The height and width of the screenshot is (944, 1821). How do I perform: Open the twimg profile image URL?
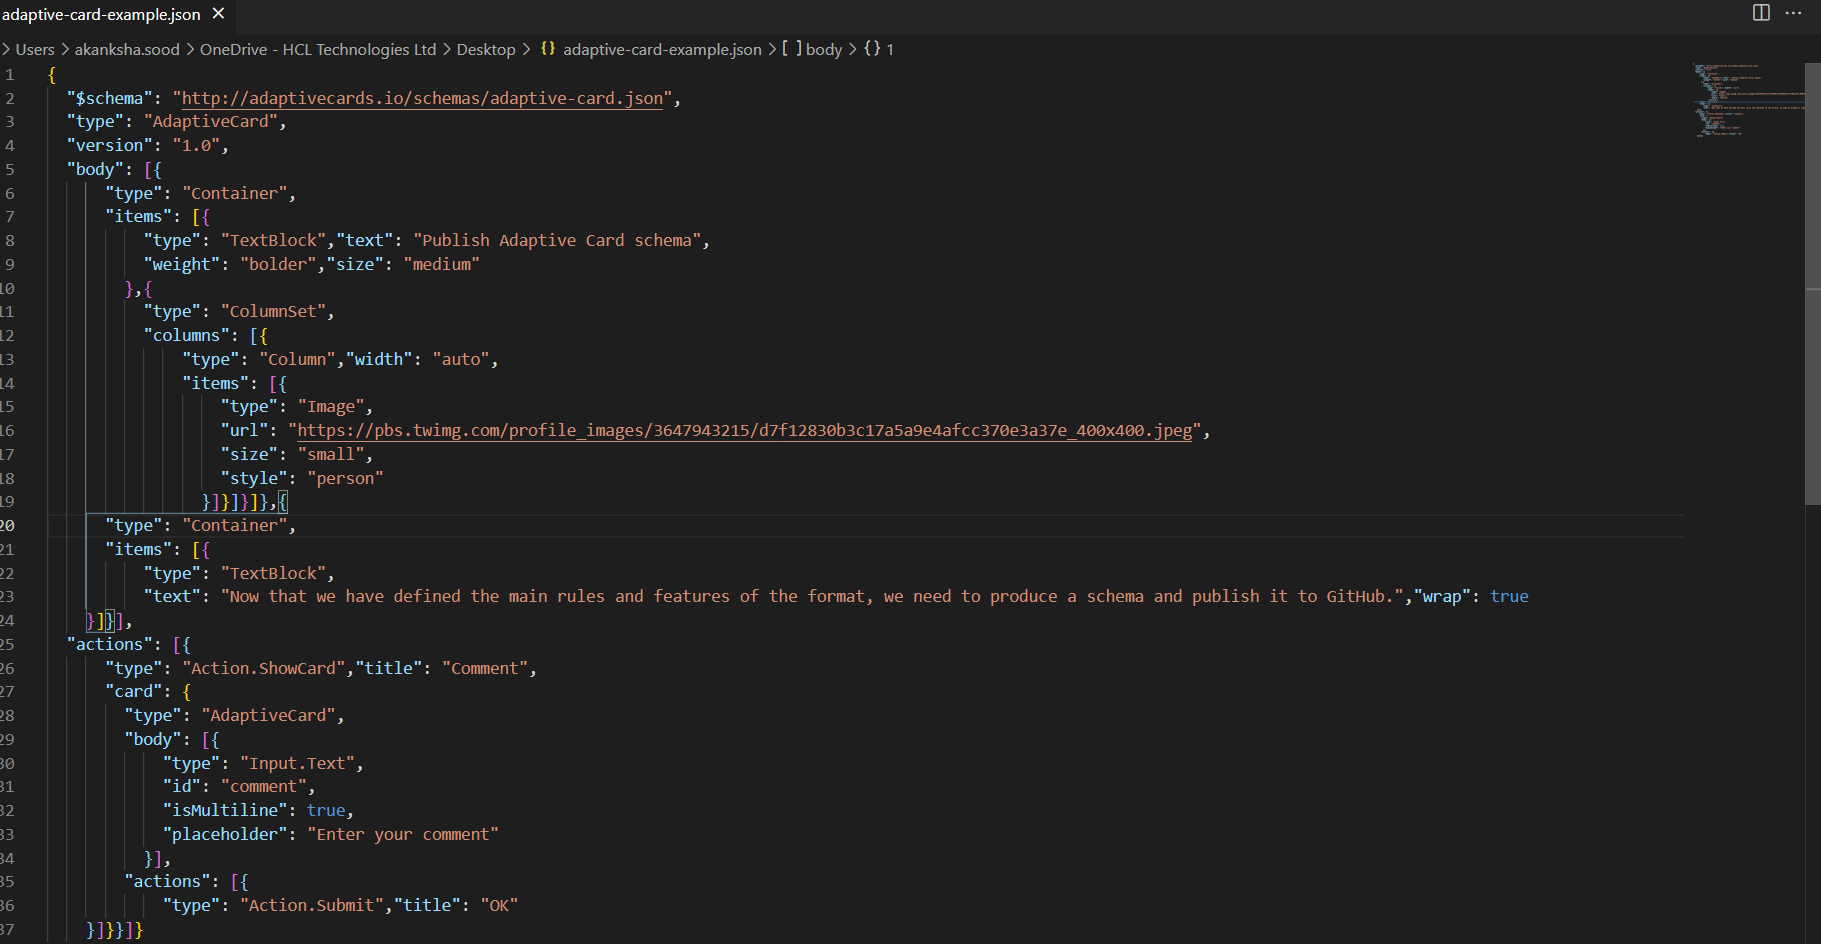pos(744,430)
